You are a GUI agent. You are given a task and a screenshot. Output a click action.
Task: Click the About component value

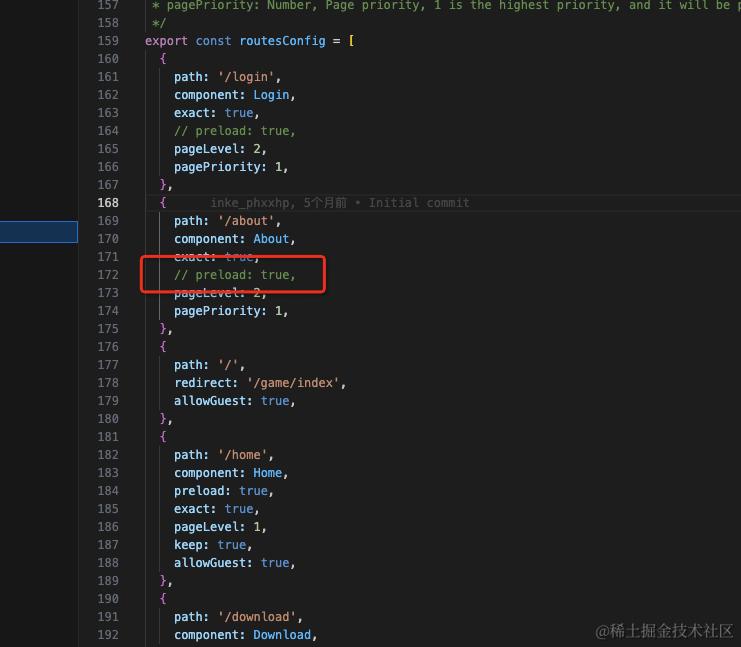[x=271, y=239]
